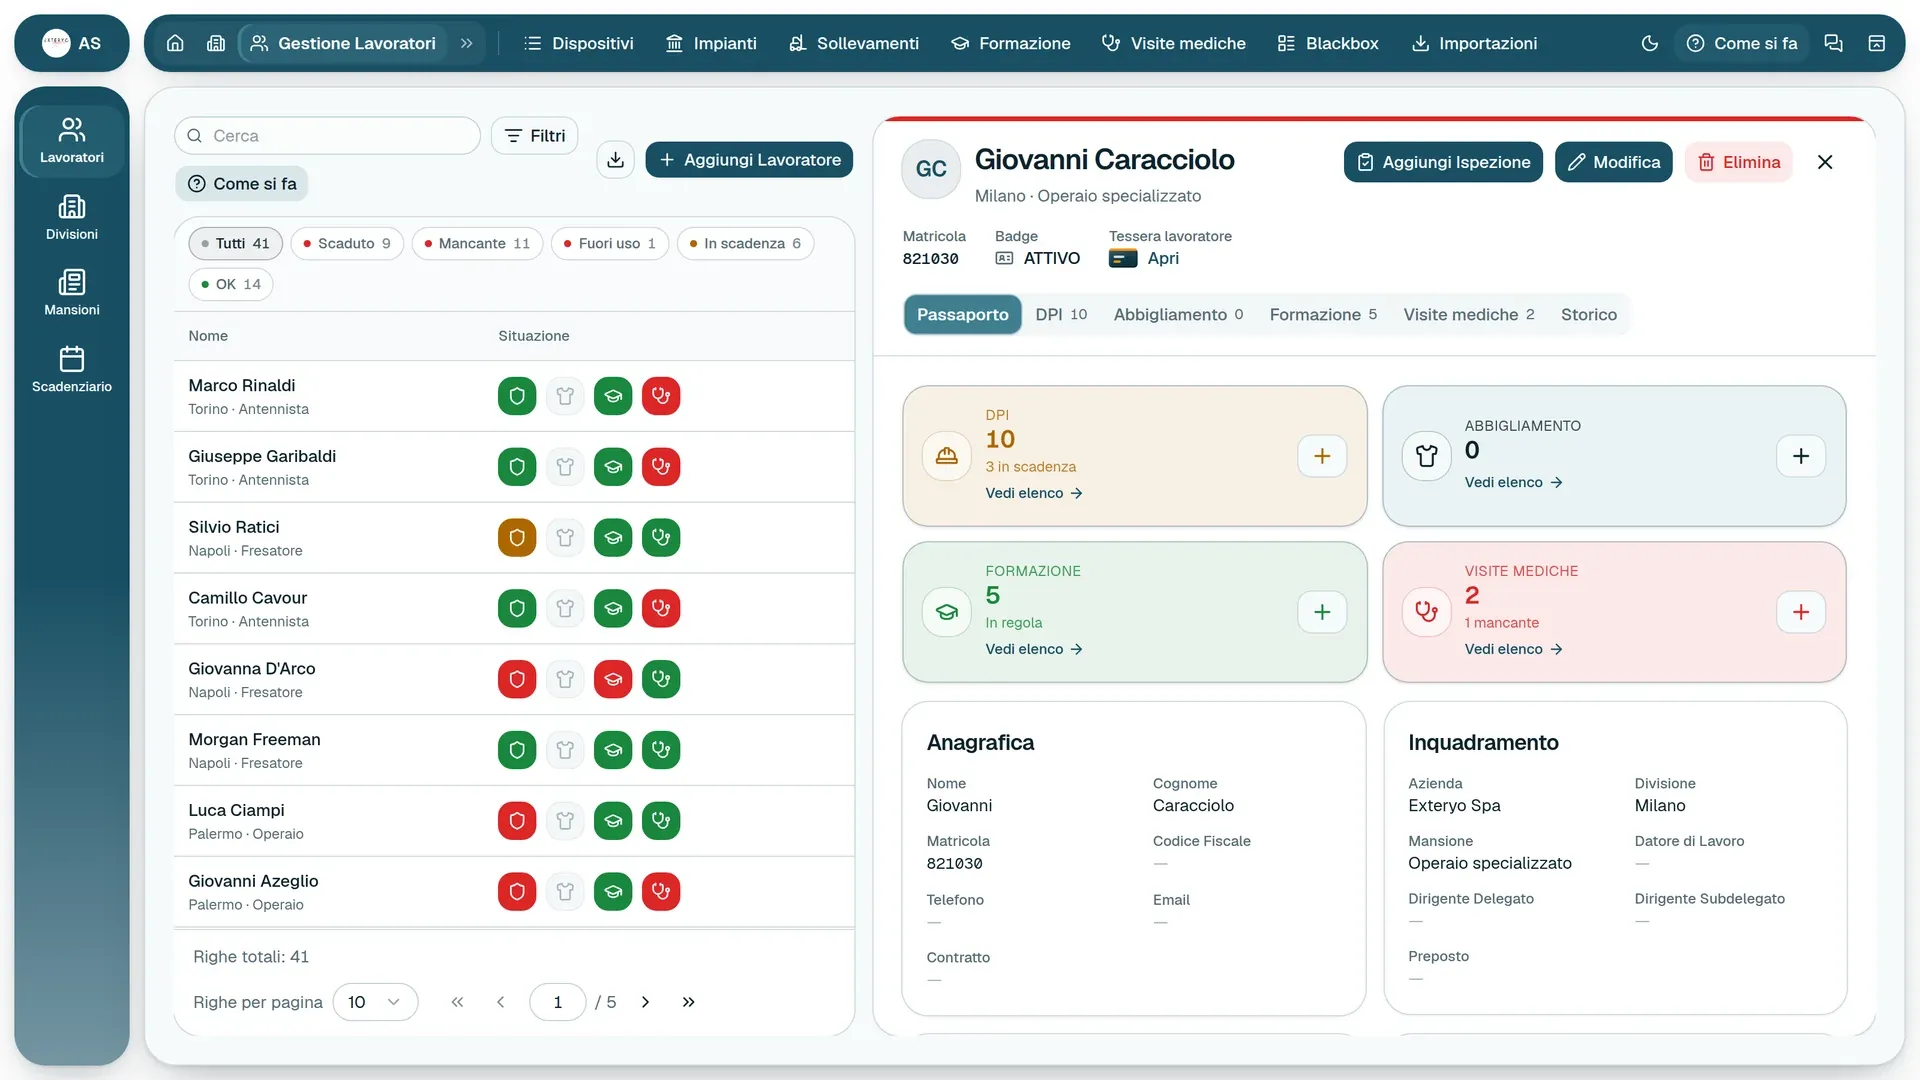
Task: Click Silvio Ratici's orange DPI shield icon
Action: pyautogui.click(x=517, y=538)
